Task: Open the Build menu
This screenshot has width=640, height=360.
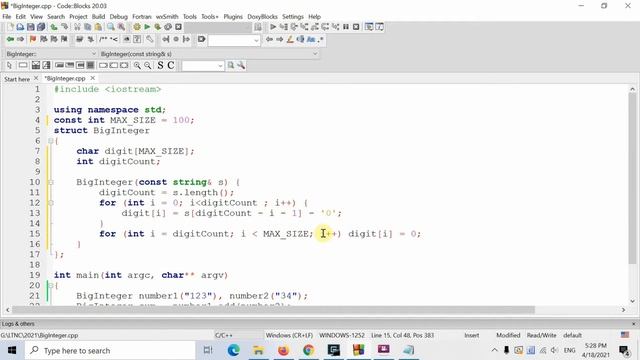Action: pos(98,17)
